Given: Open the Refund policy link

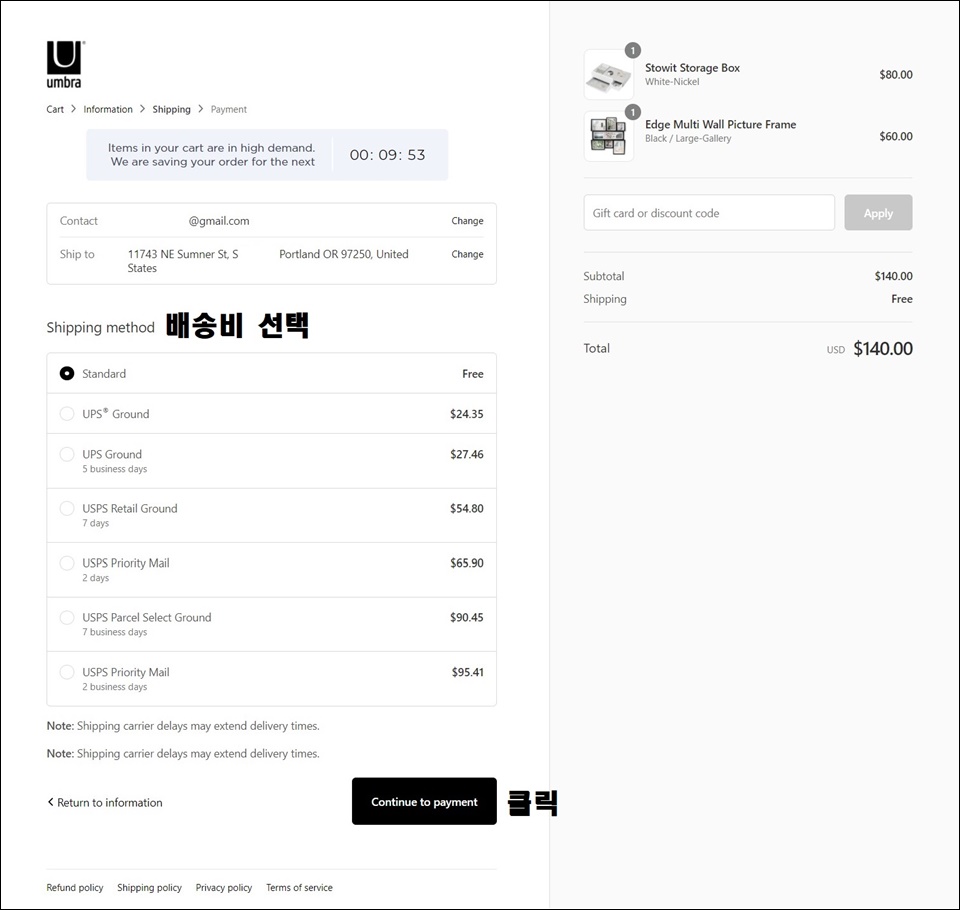Looking at the screenshot, I should click(75, 887).
